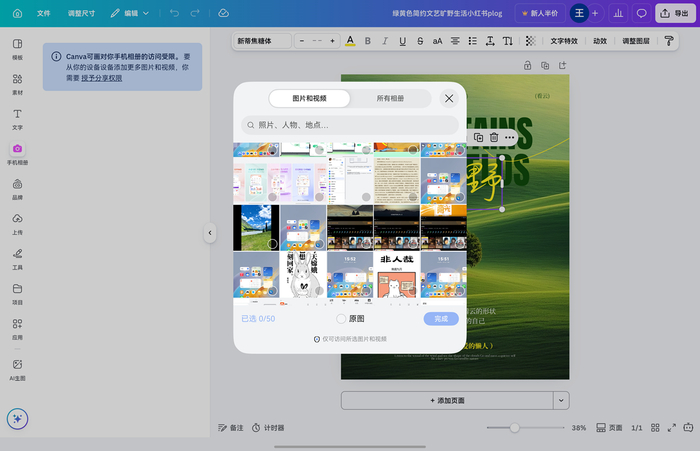The width and height of the screenshot is (700, 451).
Task: Select the 文字 (Text) sidebar tool
Action: (17, 119)
